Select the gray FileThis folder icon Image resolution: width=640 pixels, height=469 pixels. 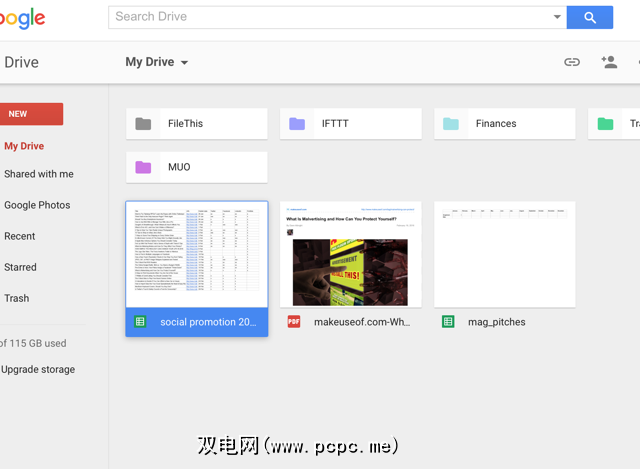coord(143,124)
